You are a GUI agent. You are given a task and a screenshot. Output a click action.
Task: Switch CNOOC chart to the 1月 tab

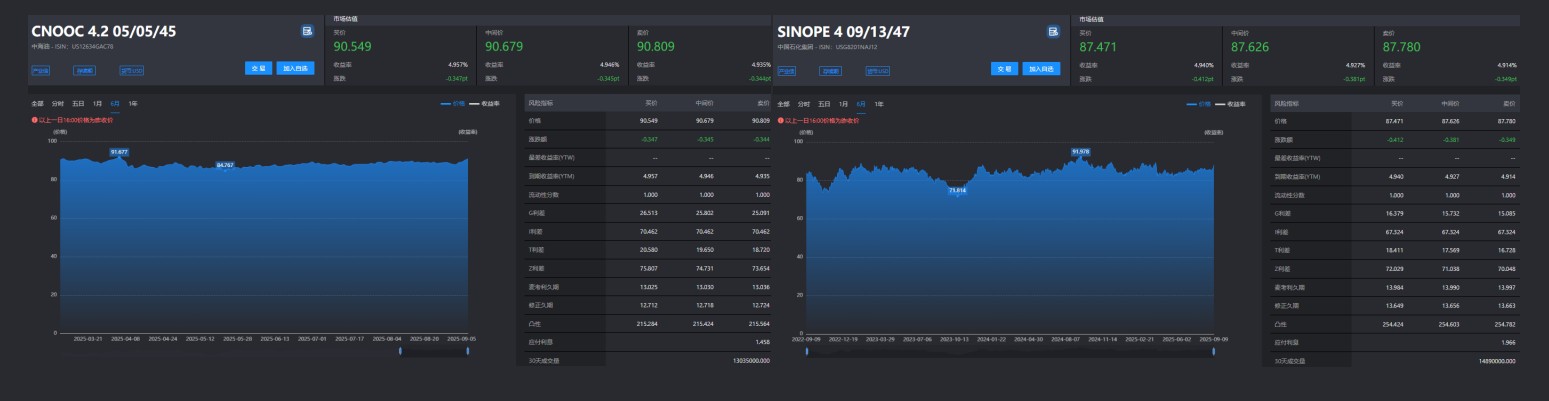(98, 104)
